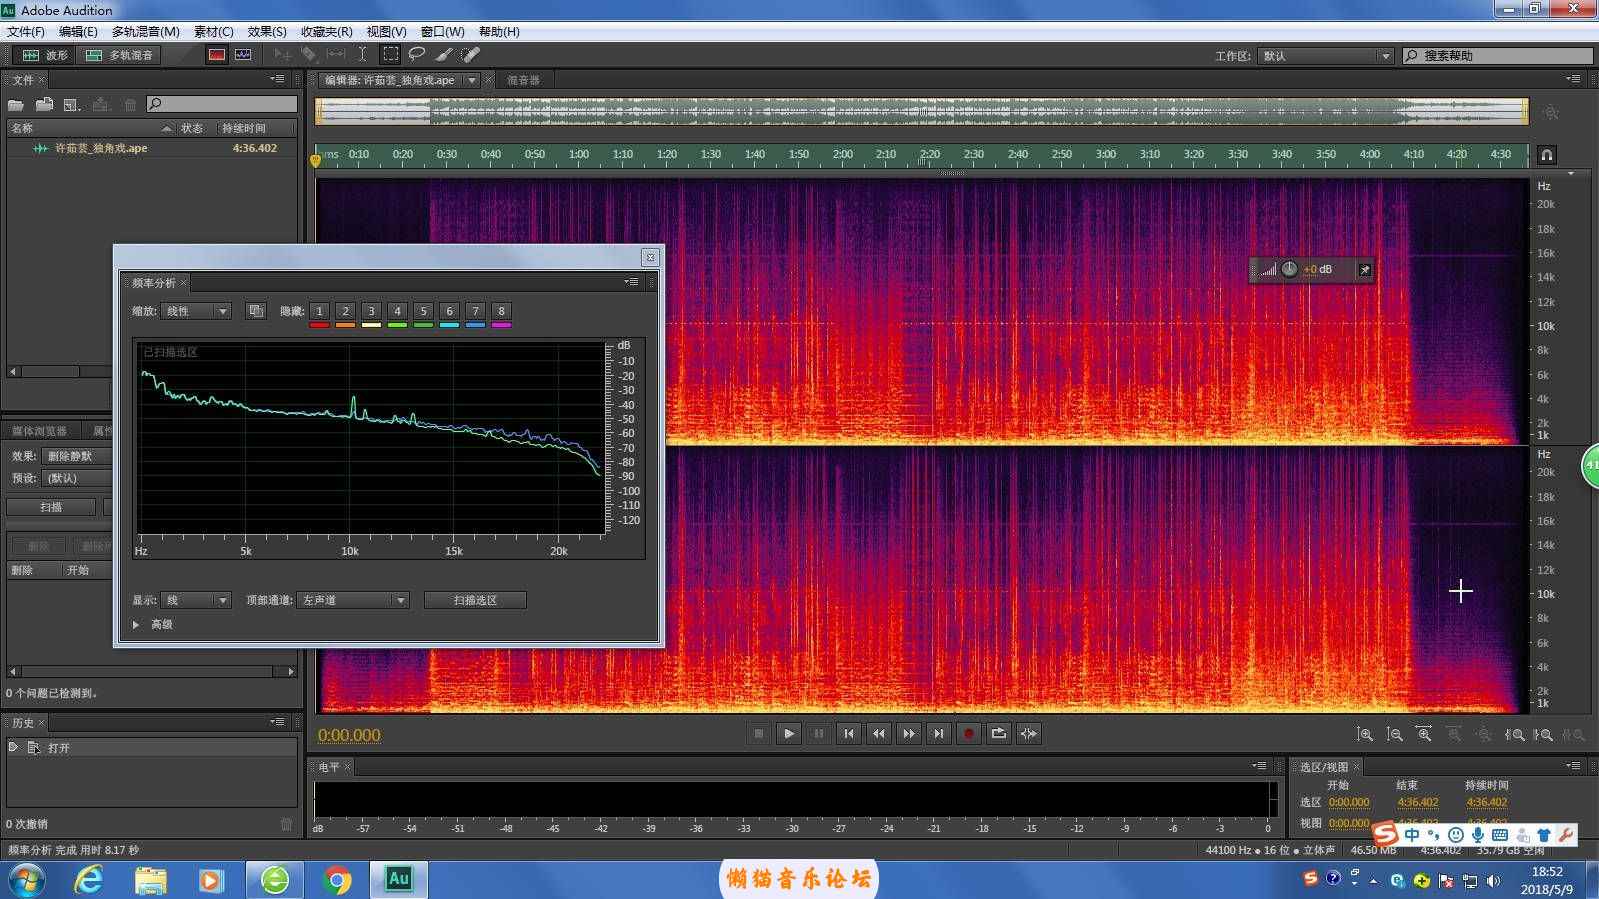Open the frequency analysis panel options menu
This screenshot has height=899, width=1599.
[x=632, y=282]
